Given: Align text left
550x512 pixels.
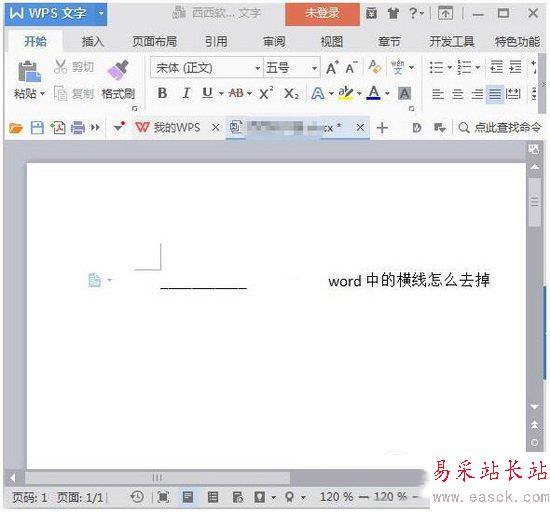Looking at the screenshot, I should click(438, 94).
